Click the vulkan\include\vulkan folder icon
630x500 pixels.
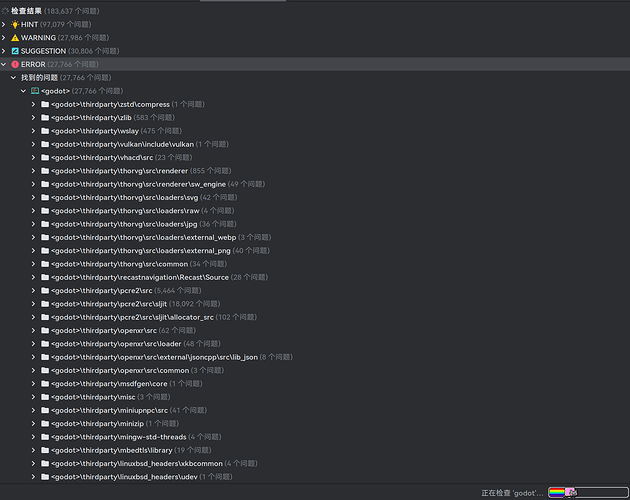[45, 144]
